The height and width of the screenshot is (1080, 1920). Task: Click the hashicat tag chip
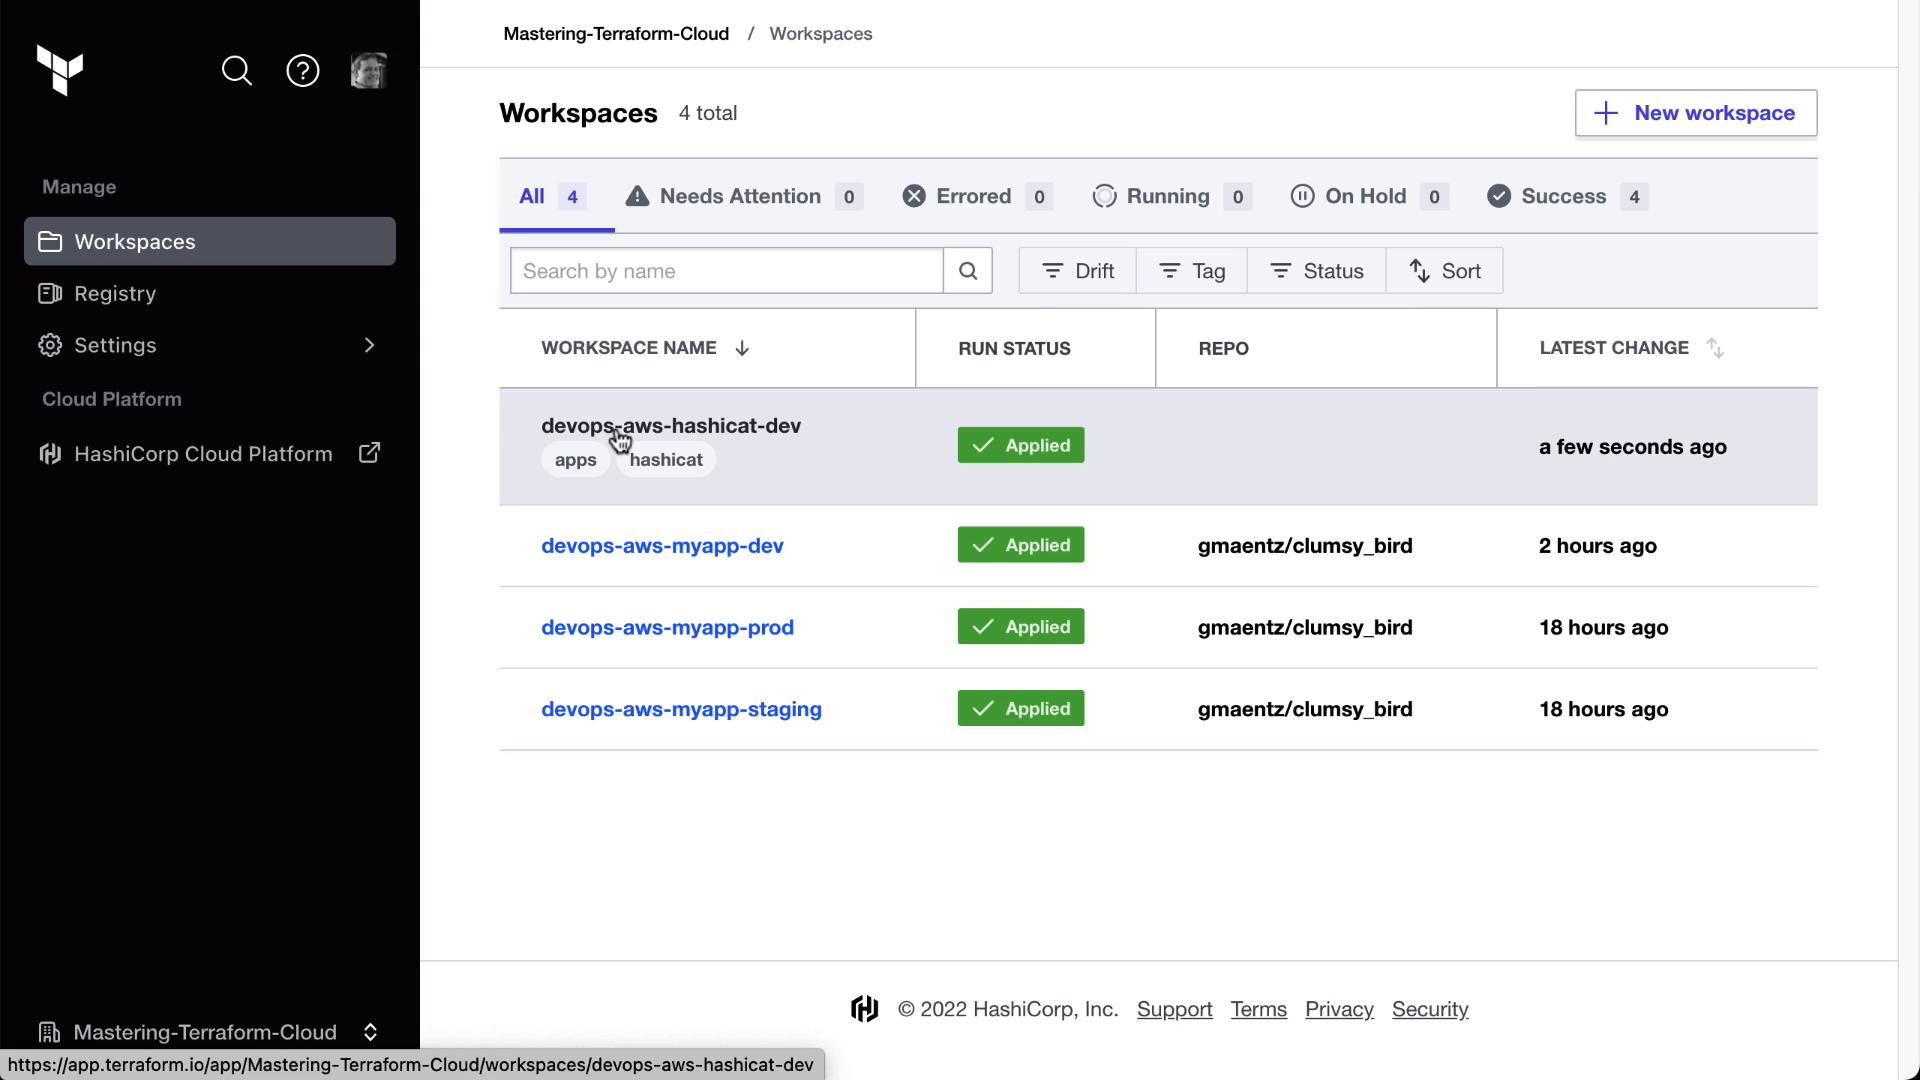[x=666, y=460]
